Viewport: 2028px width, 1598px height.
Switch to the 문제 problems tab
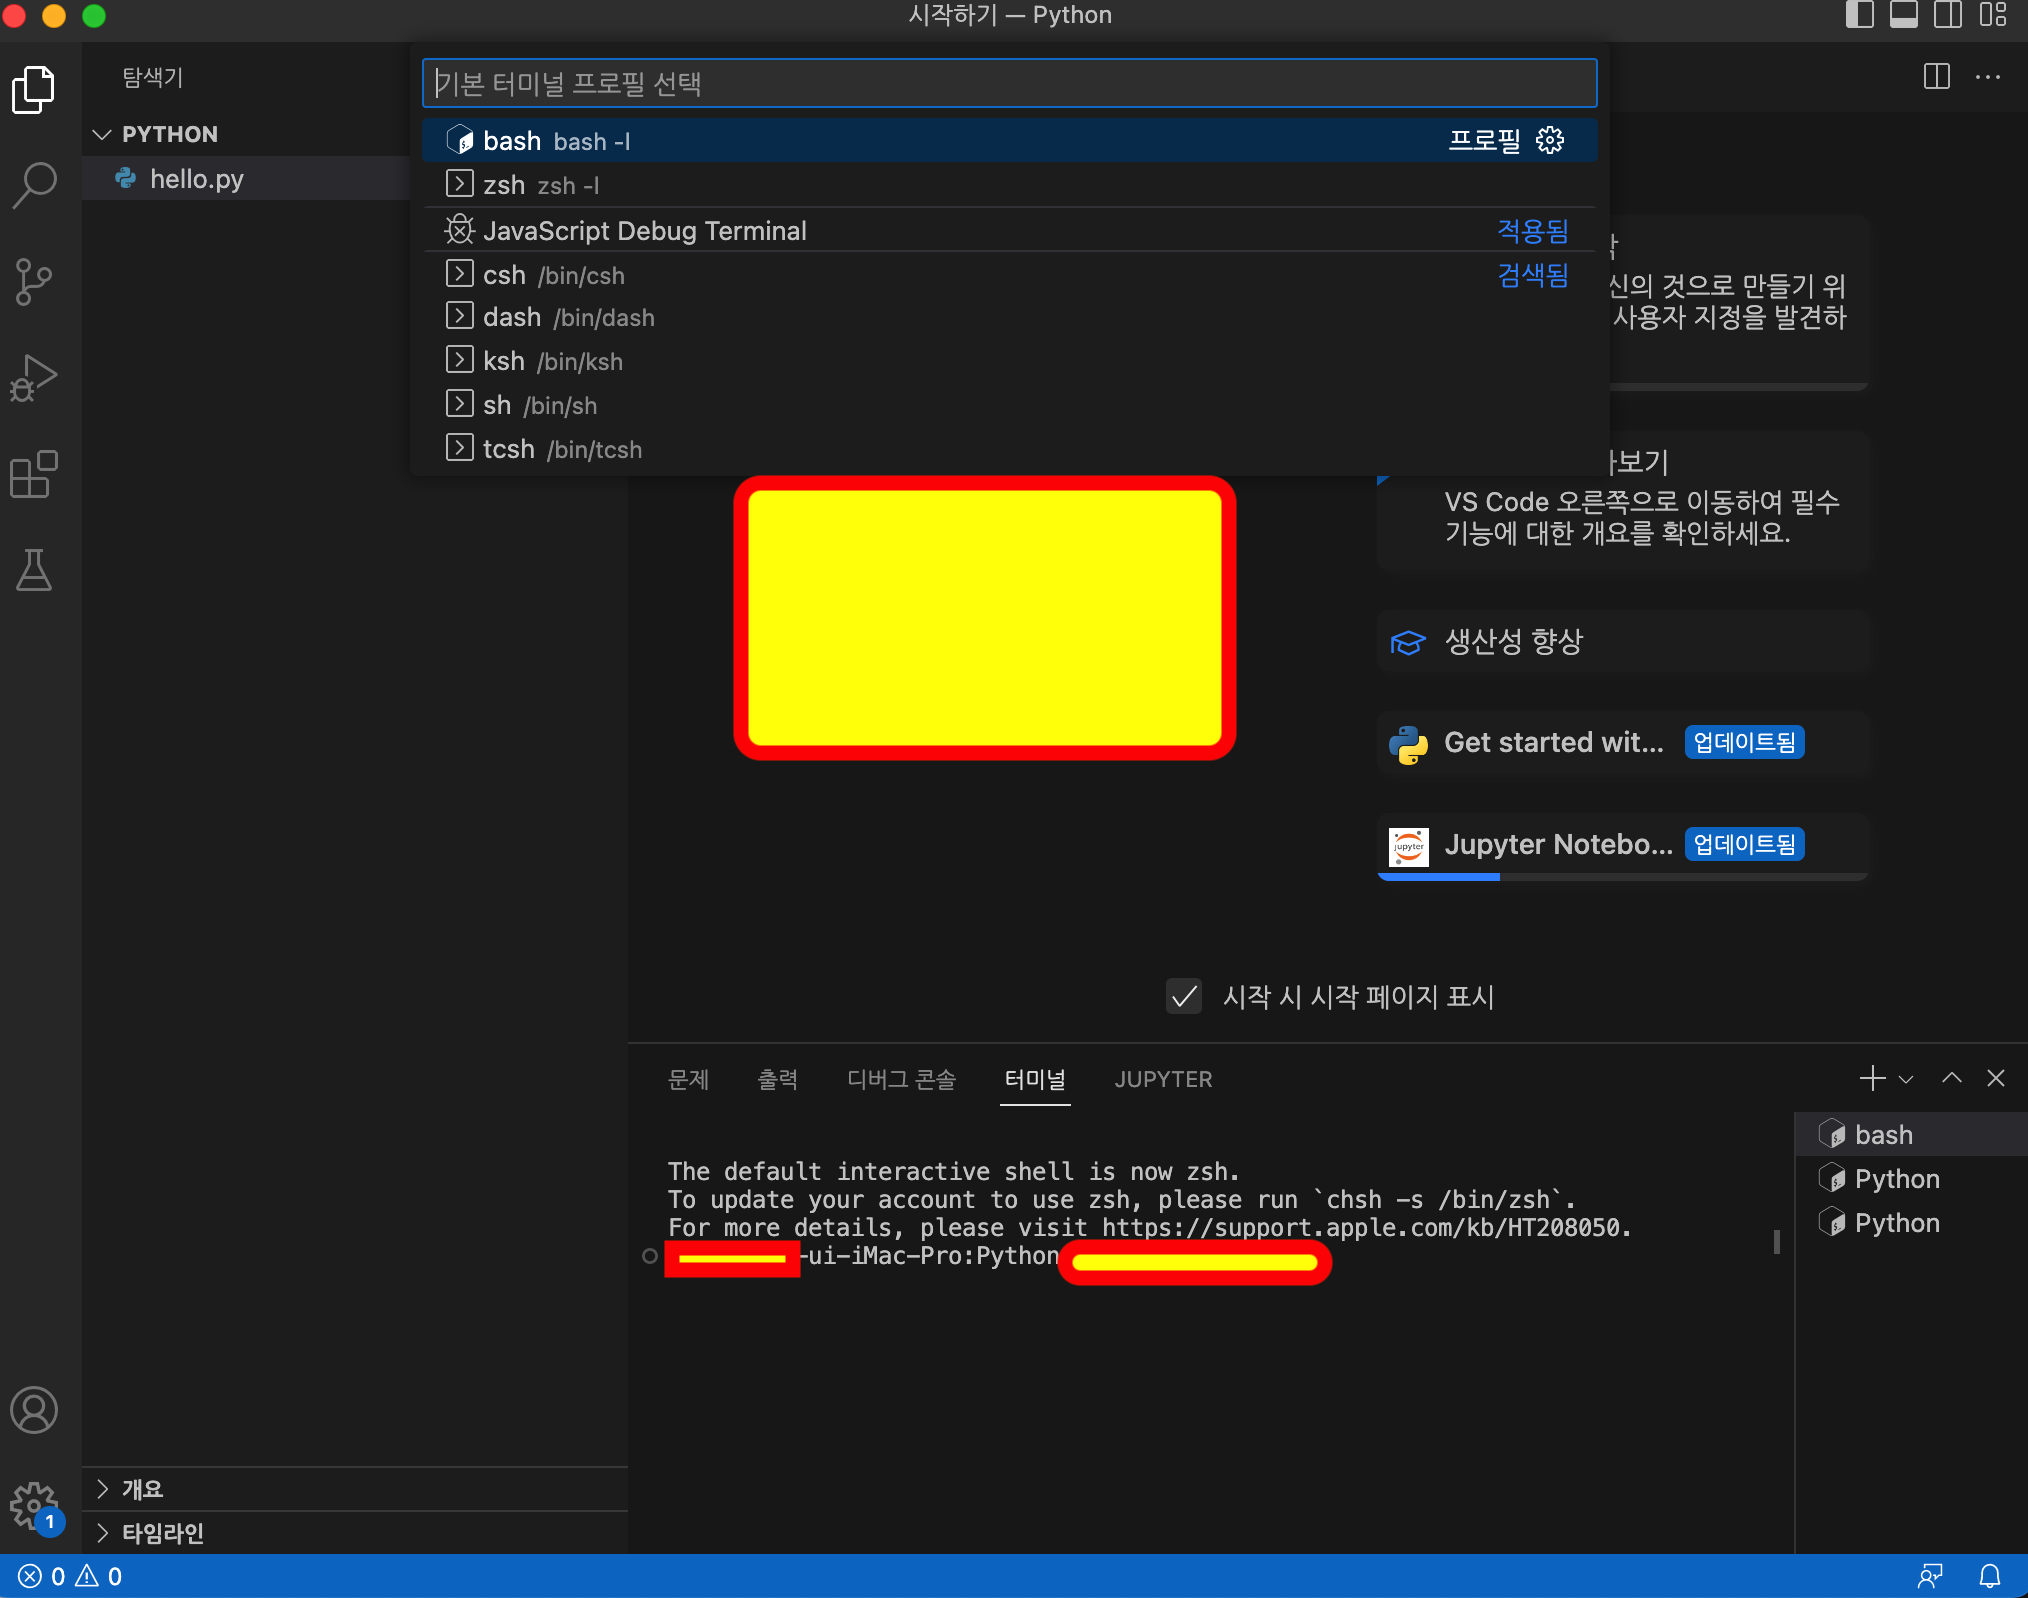[x=688, y=1079]
